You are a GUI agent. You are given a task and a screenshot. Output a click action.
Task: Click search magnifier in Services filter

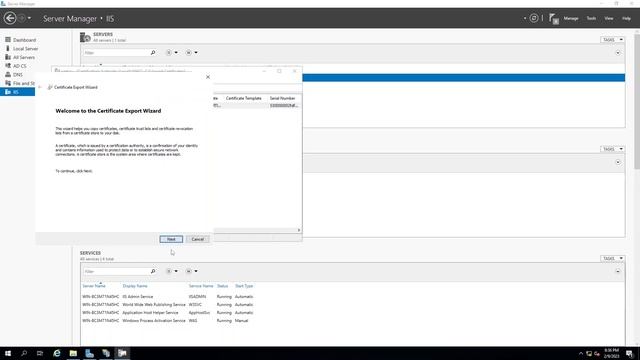pos(153,271)
